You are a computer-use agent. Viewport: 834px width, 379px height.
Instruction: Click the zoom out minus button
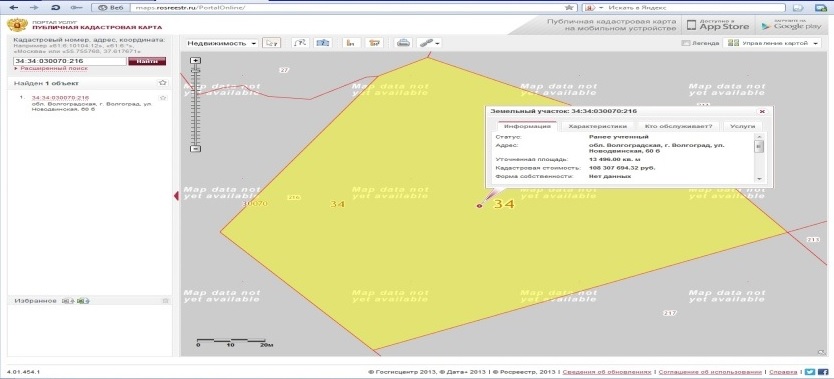pos(196,148)
